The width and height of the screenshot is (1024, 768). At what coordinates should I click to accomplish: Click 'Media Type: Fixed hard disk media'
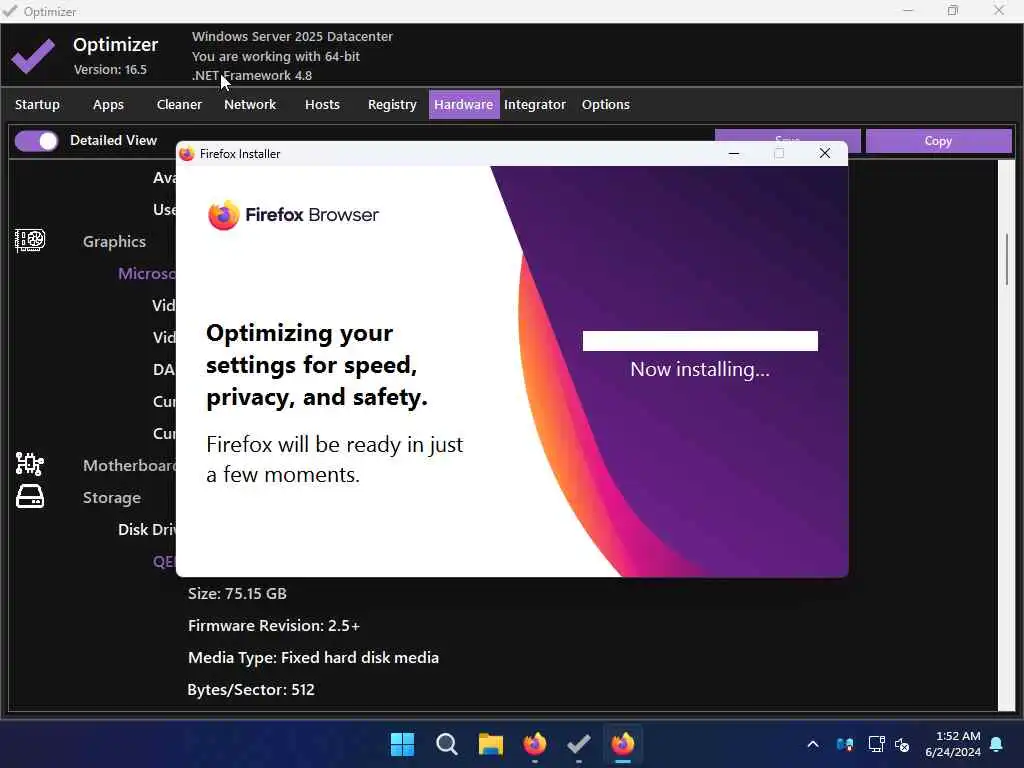tap(313, 658)
